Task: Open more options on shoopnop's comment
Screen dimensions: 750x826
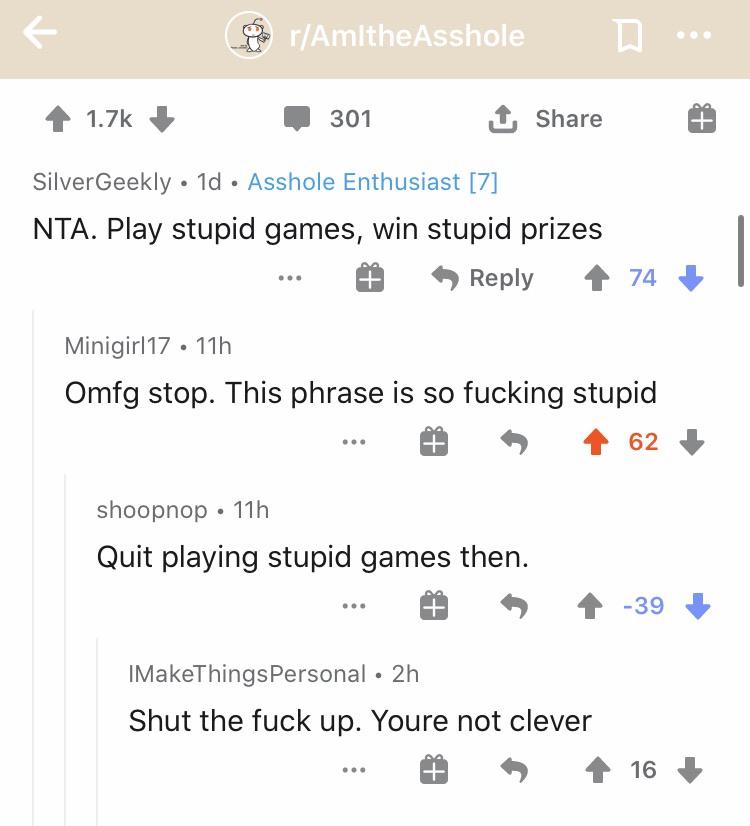Action: [352, 606]
